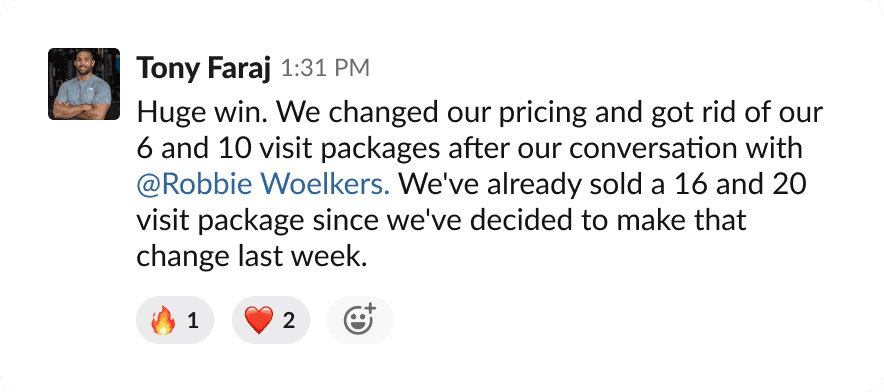
Task: Click the count 2 beside the heart
Action: [289, 321]
